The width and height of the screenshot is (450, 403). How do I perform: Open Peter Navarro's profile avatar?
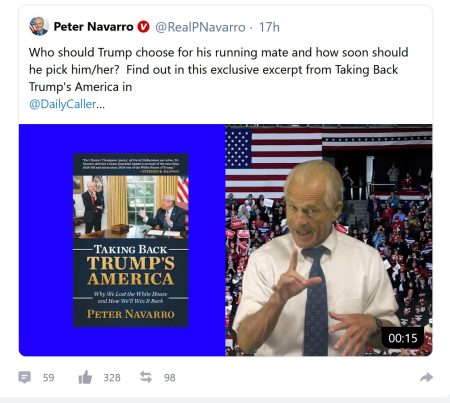coord(39,26)
